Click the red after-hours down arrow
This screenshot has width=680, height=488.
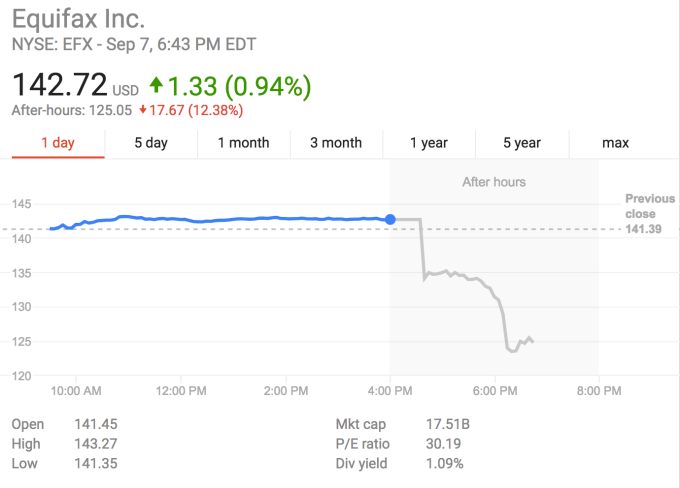[x=144, y=110]
